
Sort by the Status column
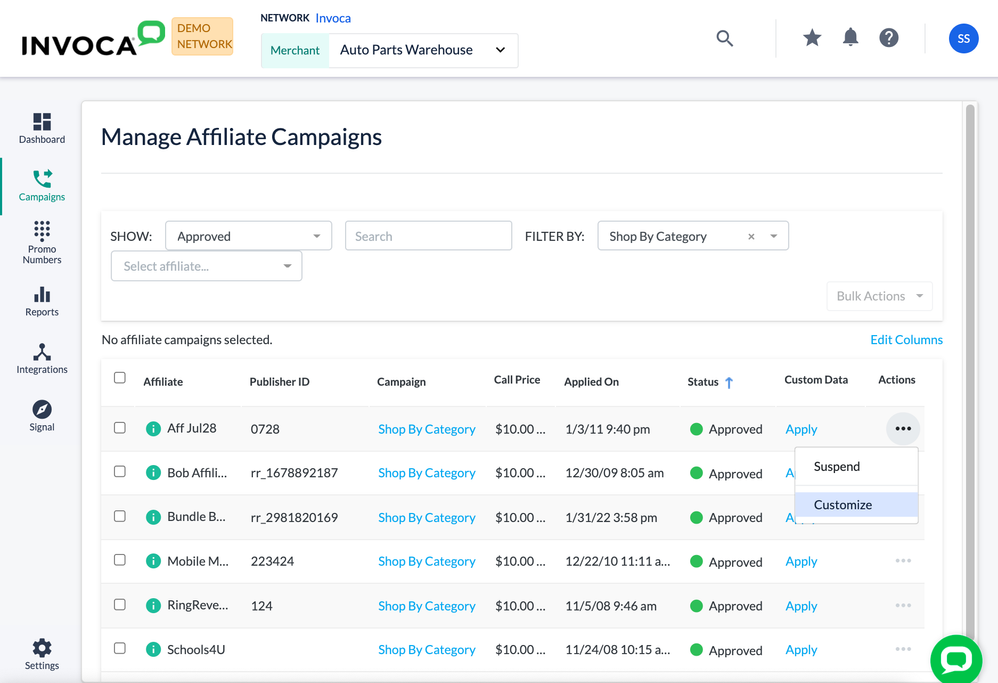[710, 382]
